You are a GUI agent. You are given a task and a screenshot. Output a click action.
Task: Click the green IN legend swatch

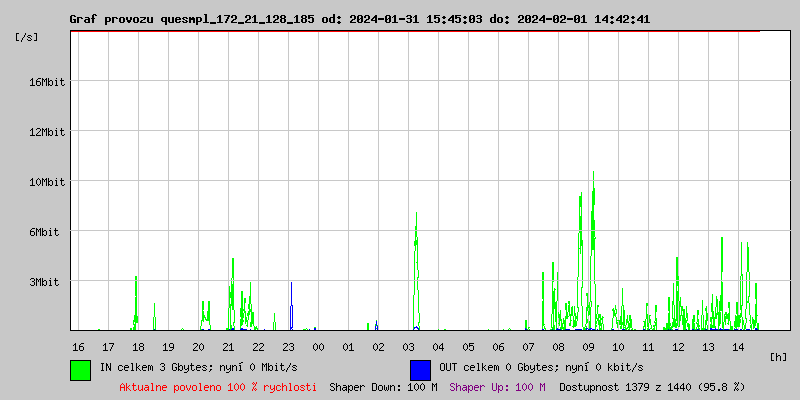click(x=80, y=369)
